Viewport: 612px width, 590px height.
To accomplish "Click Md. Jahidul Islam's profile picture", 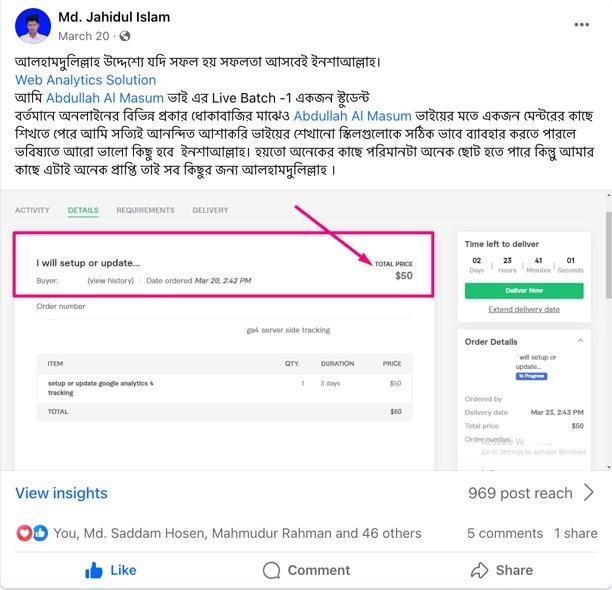I will [x=33, y=26].
